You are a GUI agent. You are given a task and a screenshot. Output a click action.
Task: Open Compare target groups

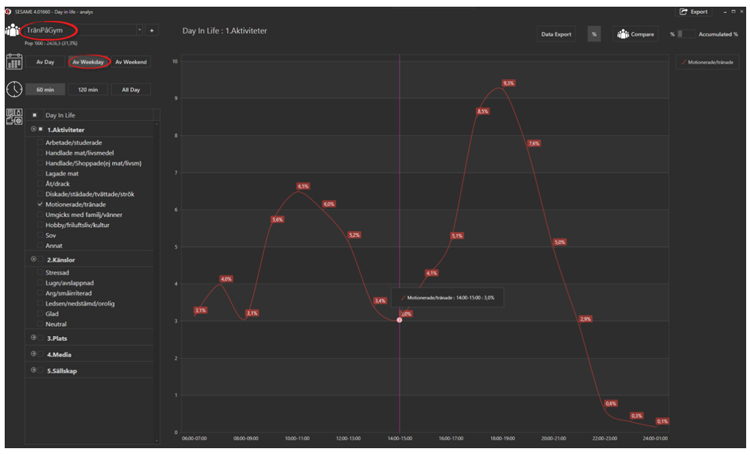pos(636,34)
